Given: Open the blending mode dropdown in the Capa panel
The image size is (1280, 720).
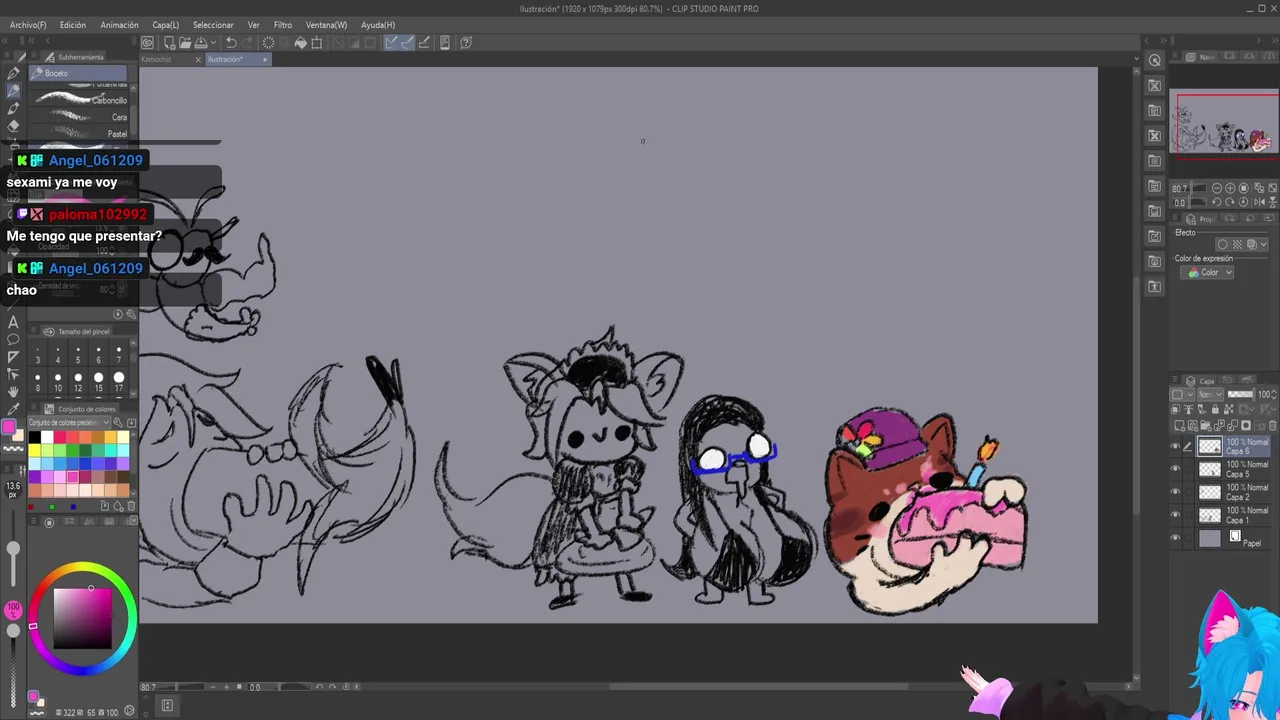Looking at the screenshot, I should 1211,394.
